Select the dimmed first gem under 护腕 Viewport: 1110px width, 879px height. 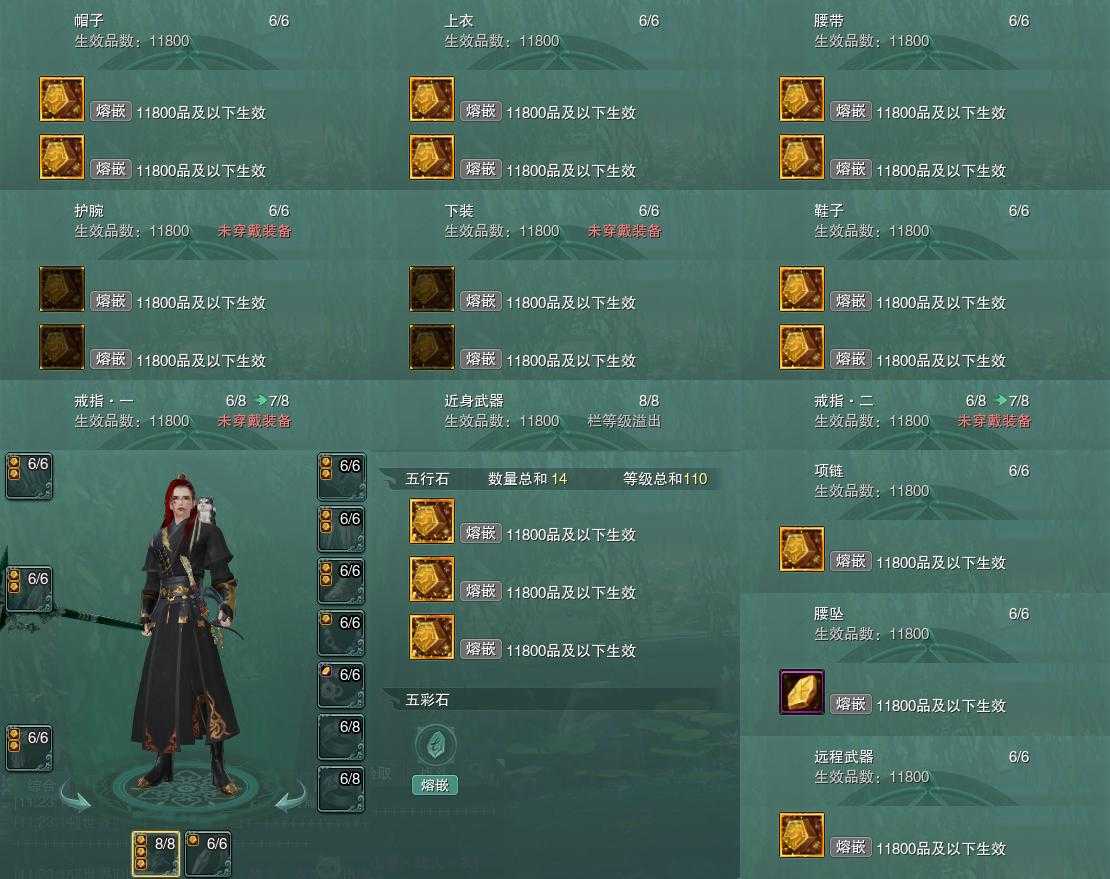coord(62,289)
